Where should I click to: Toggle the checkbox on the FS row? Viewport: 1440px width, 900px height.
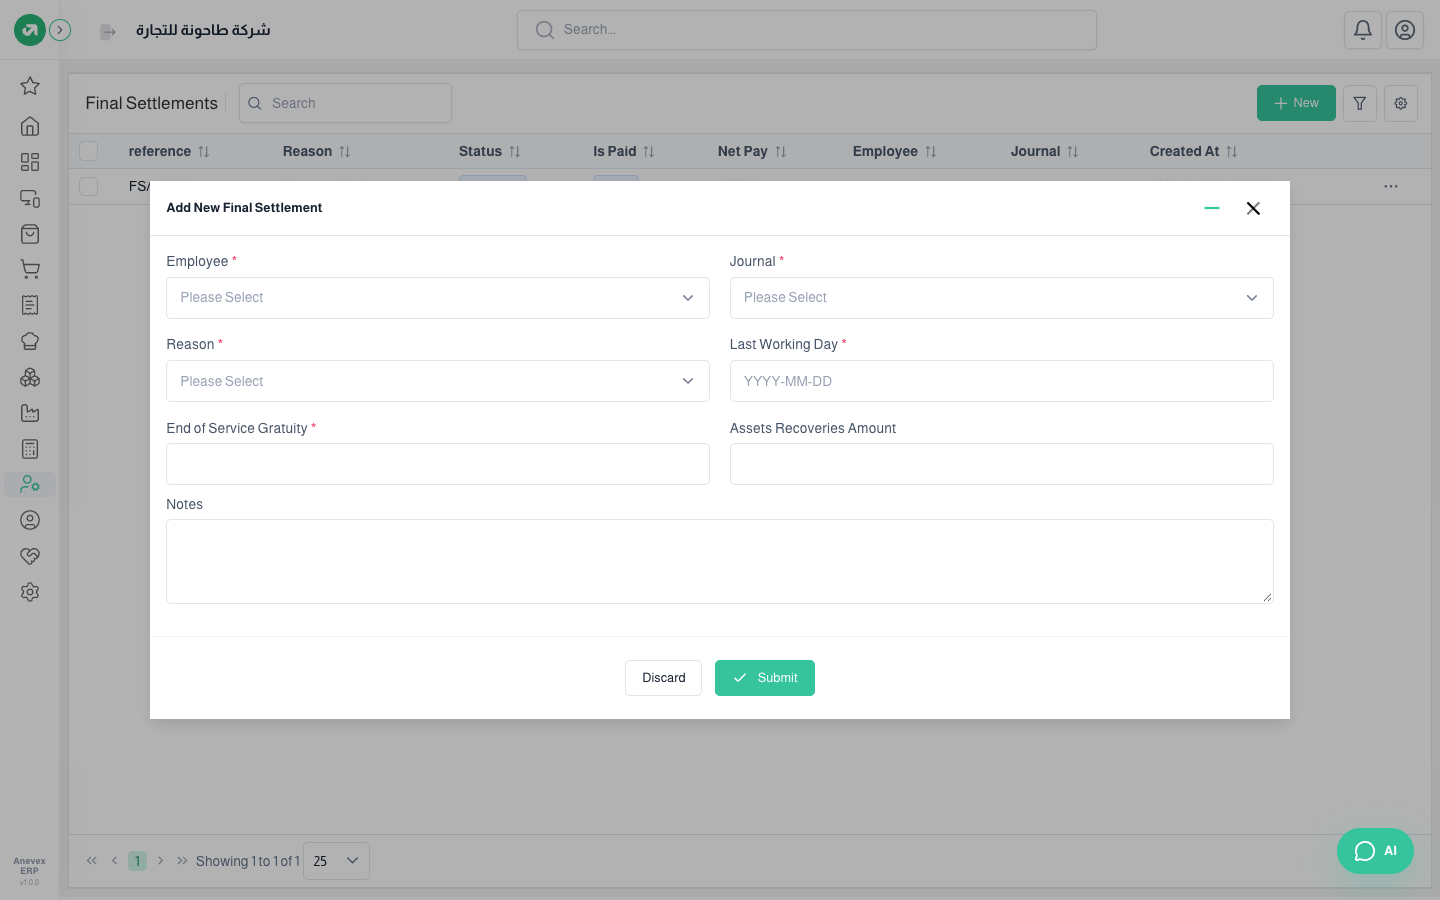coord(89,186)
